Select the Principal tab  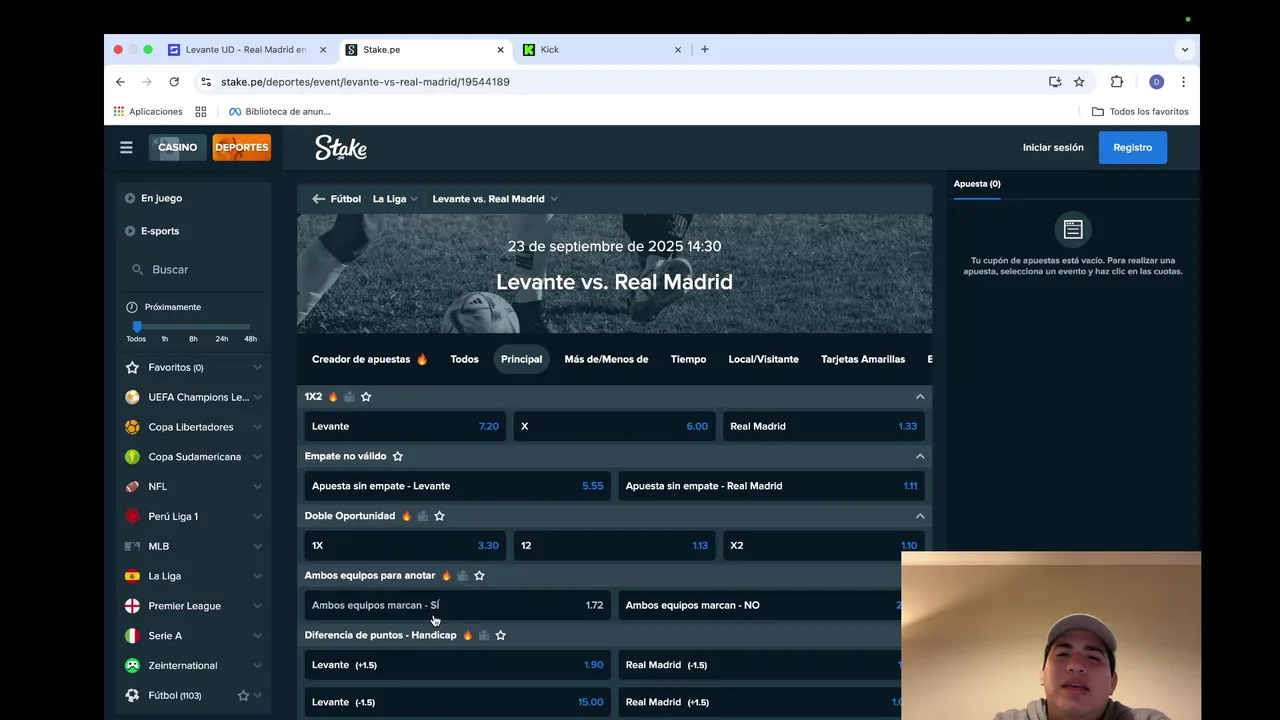coord(522,359)
